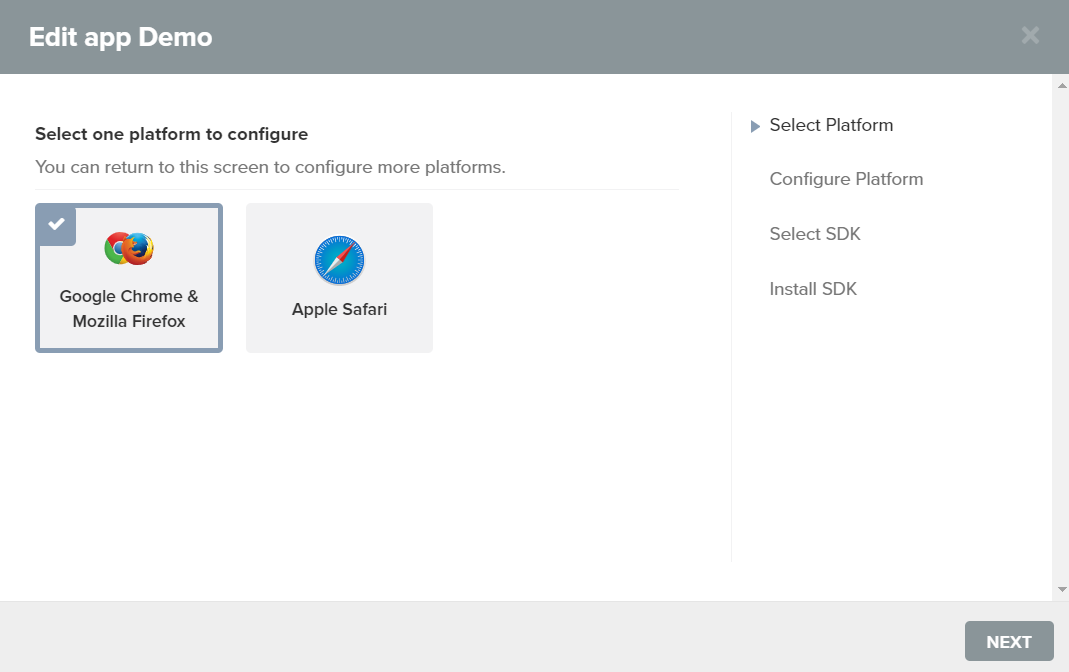Click the Chrome and Firefox browser logo
1069x672 pixels.
point(129,248)
